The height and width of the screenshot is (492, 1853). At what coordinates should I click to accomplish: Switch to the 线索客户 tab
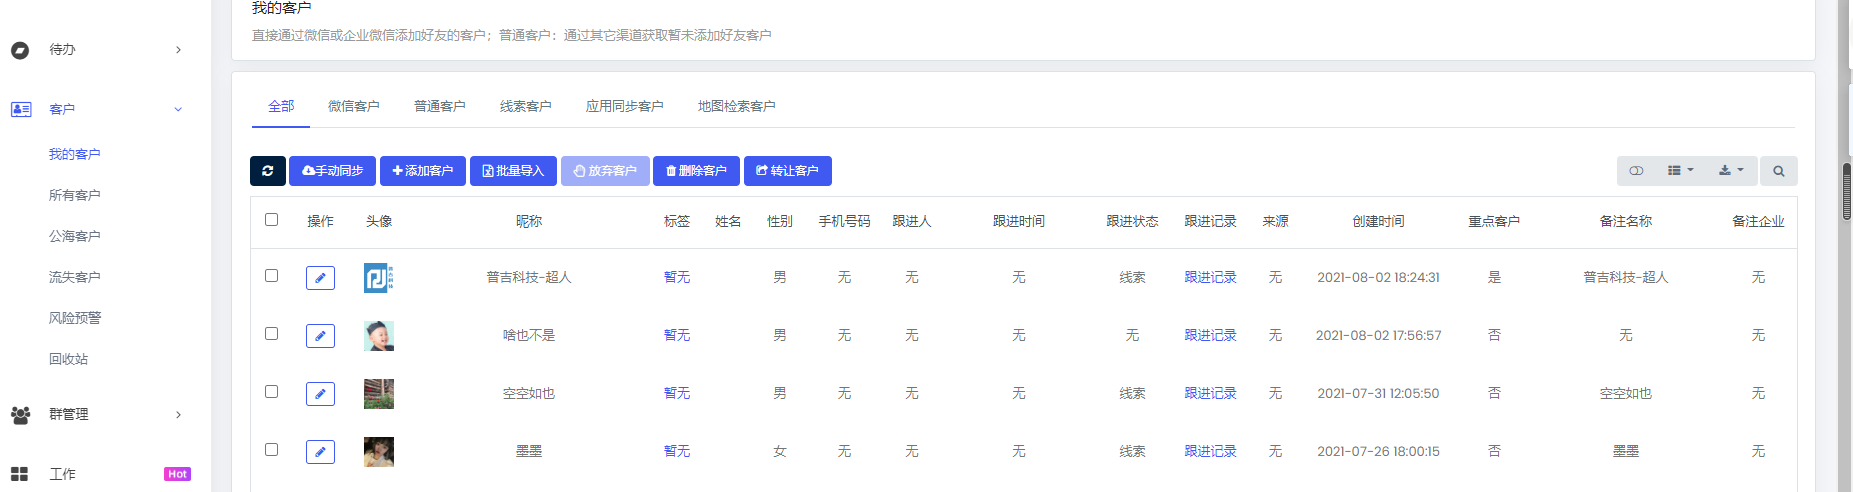526,106
